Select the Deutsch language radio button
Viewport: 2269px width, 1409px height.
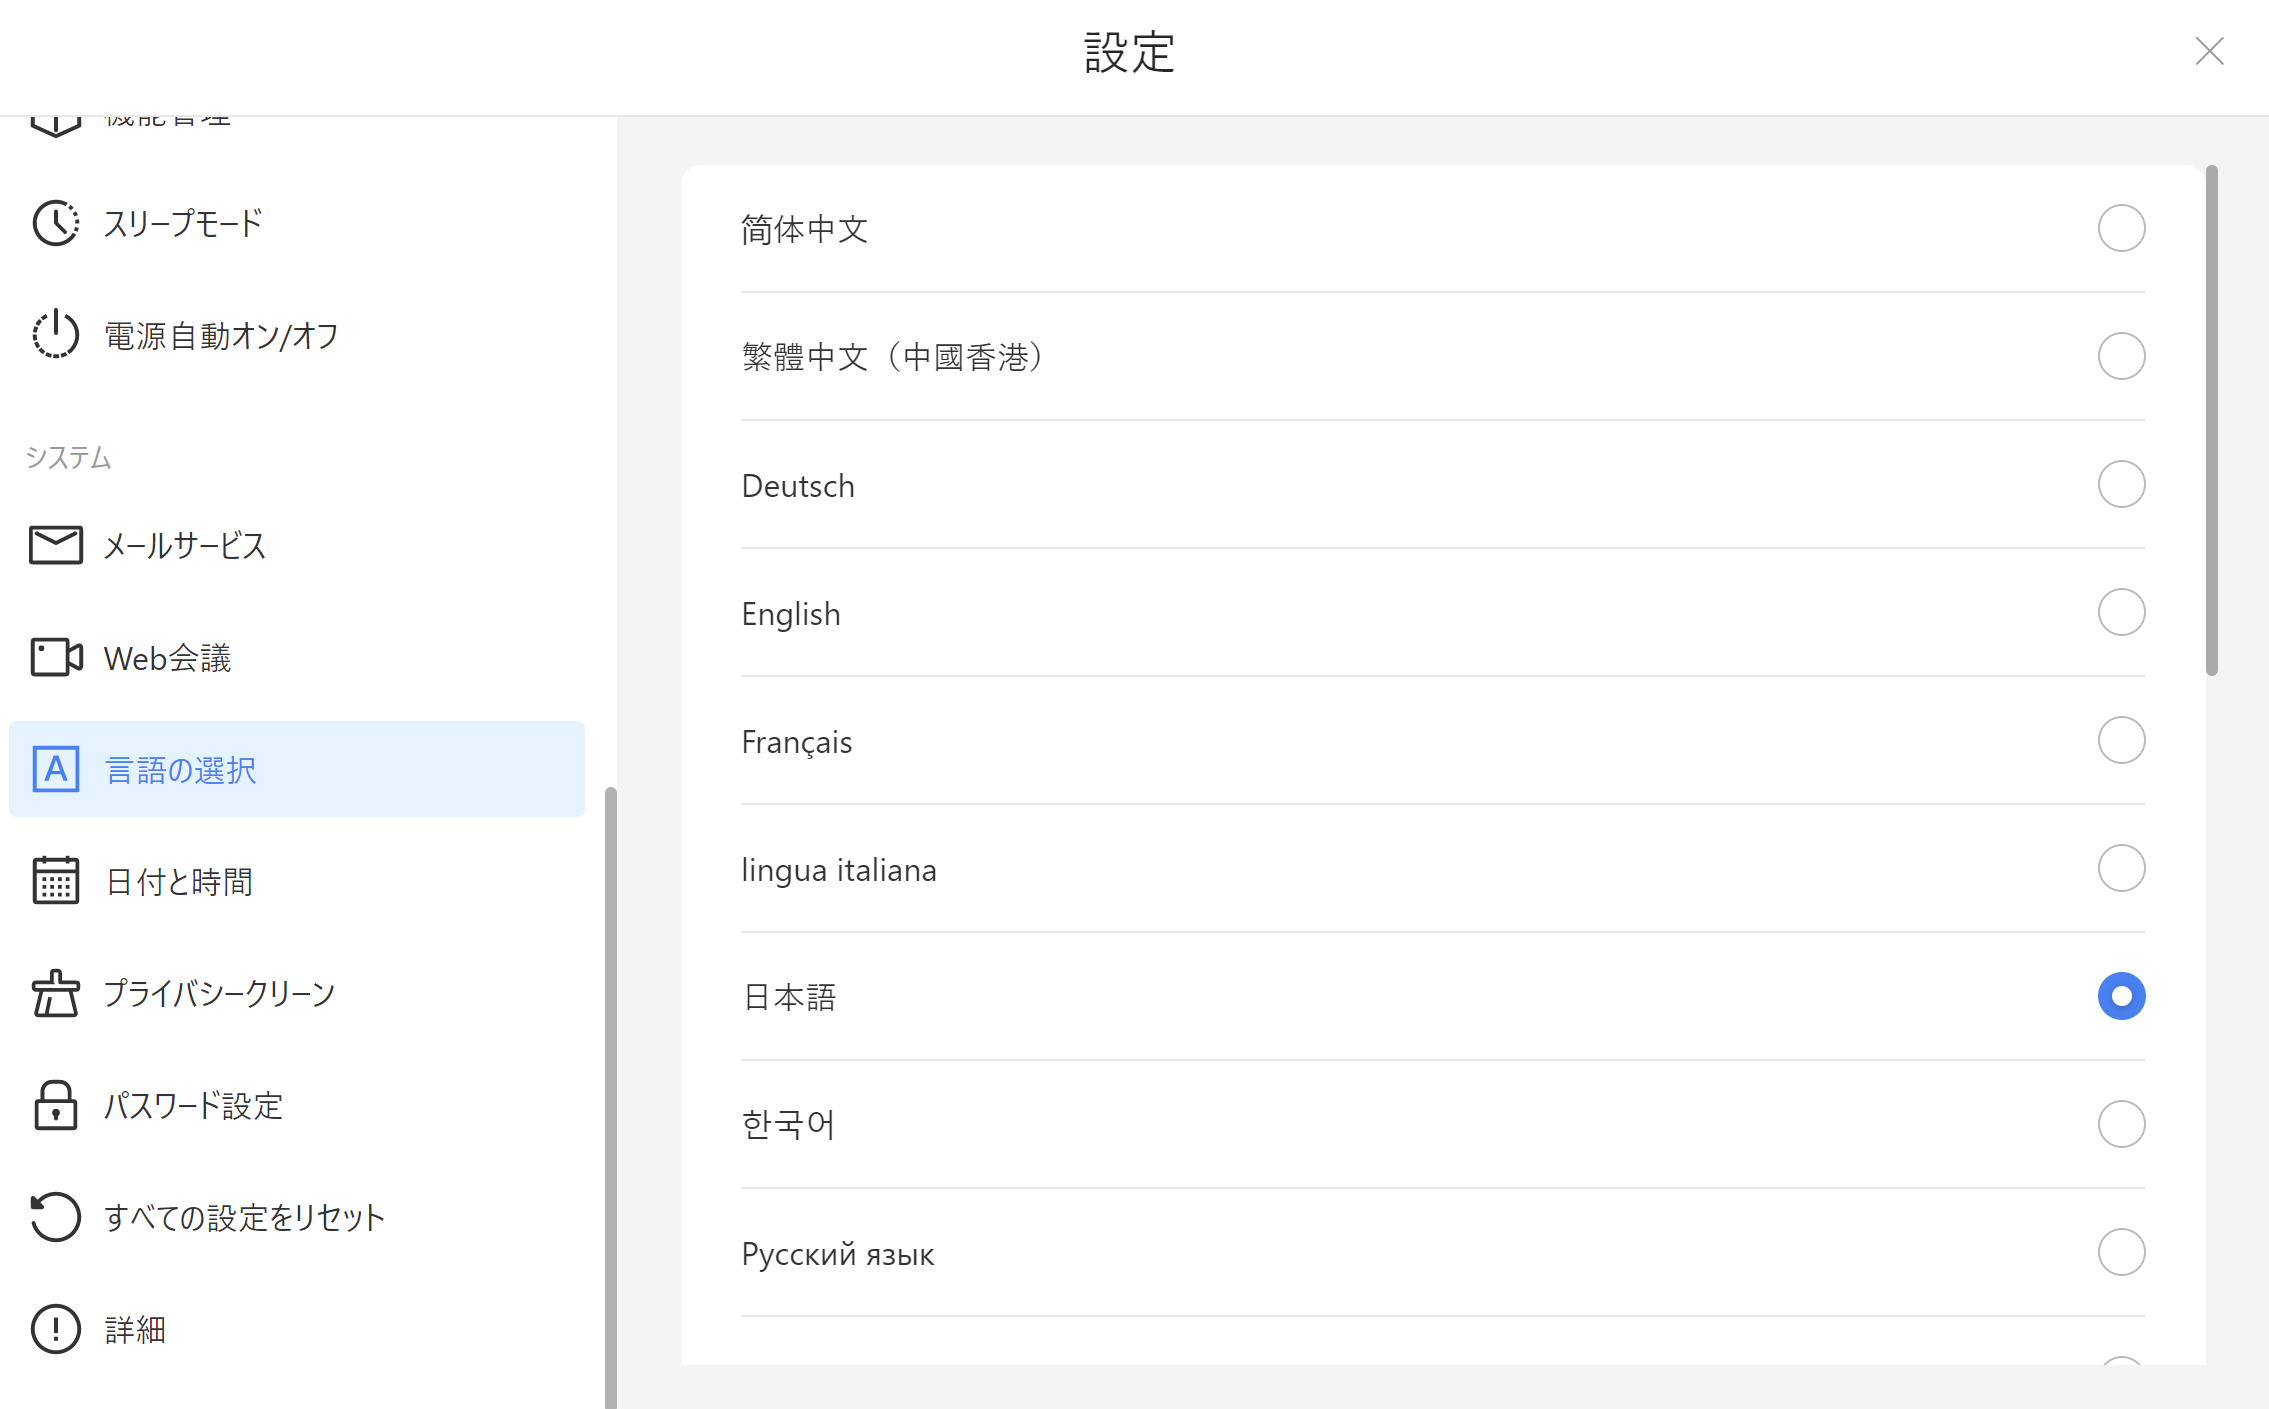[2121, 484]
